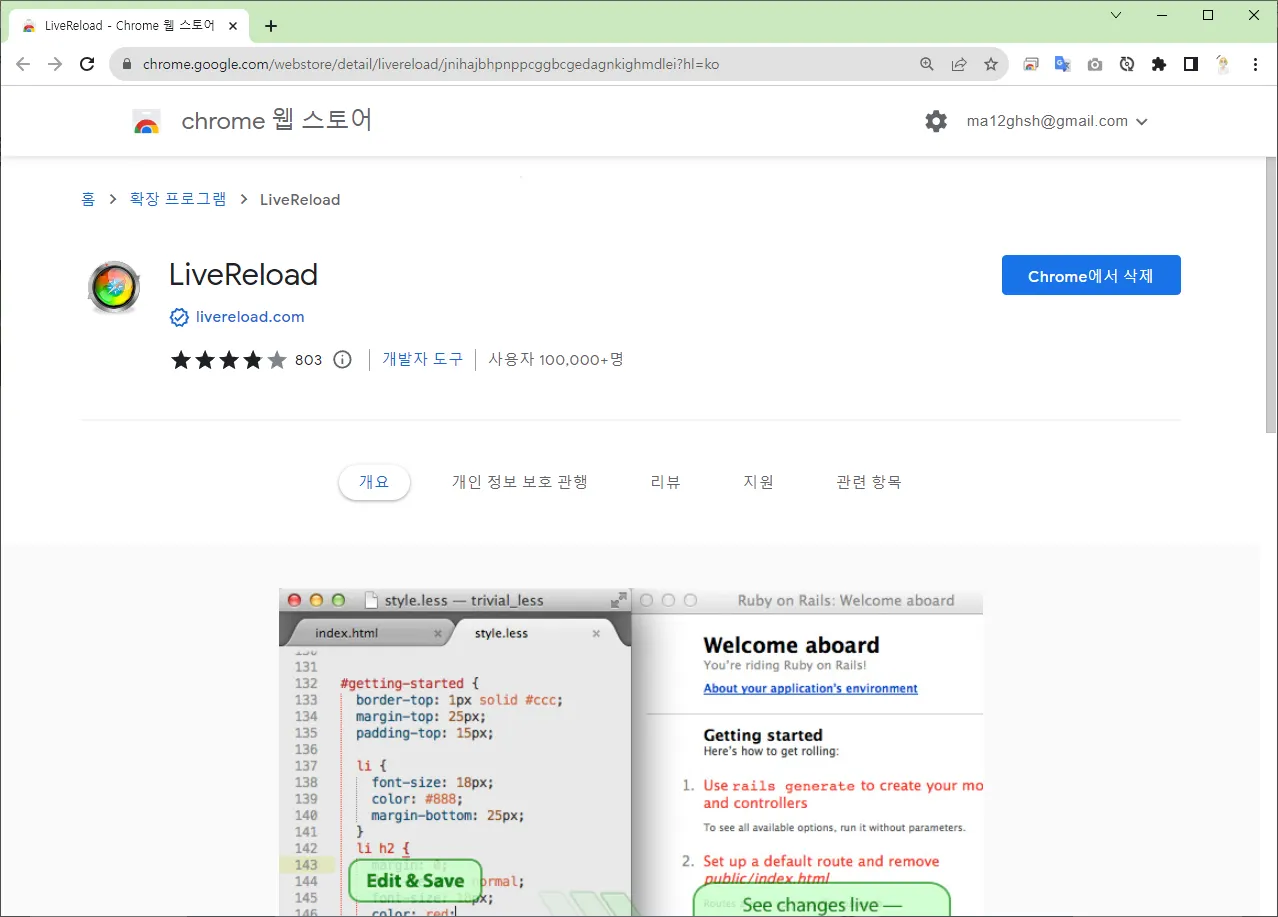Image resolution: width=1278 pixels, height=917 pixels.
Task: Click the LiveReload heading text
Action: pos(243,275)
